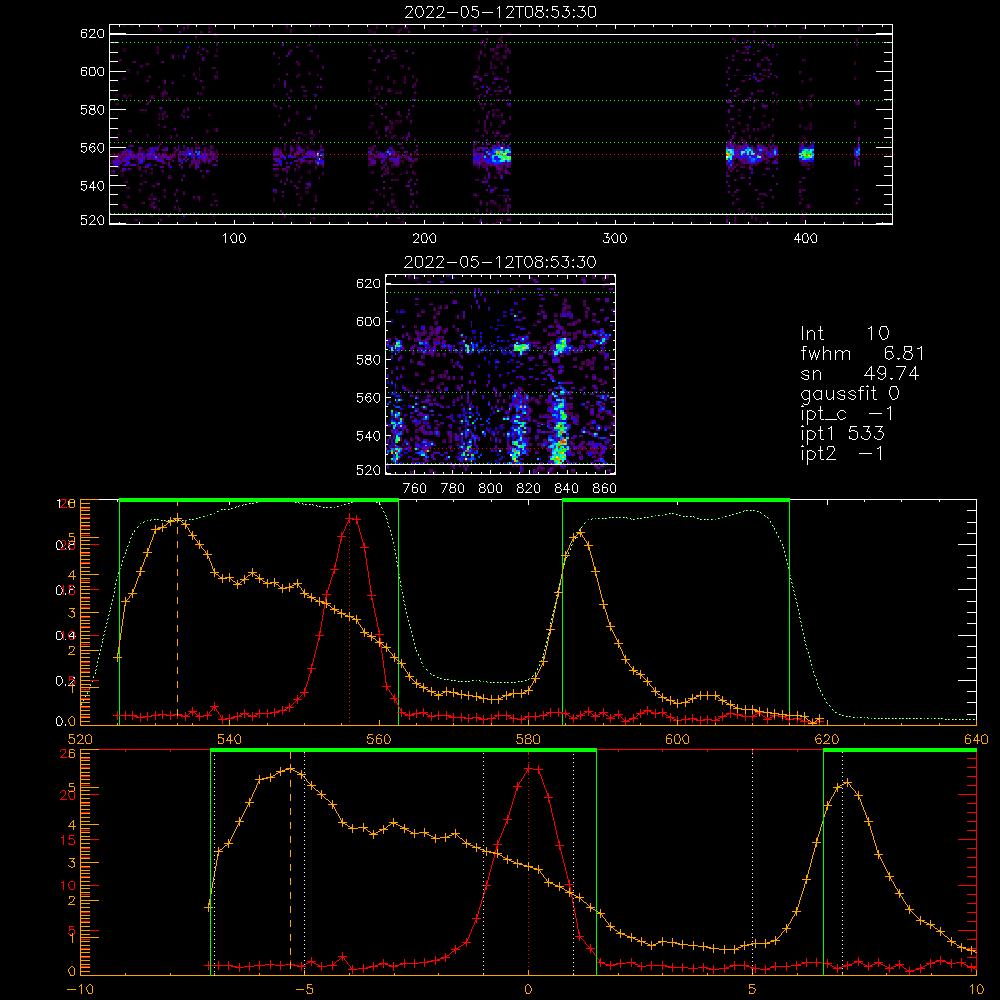The width and height of the screenshot is (1000, 1000).
Task: Click the 760 tick label under middle spectrogram
Action: [415, 489]
